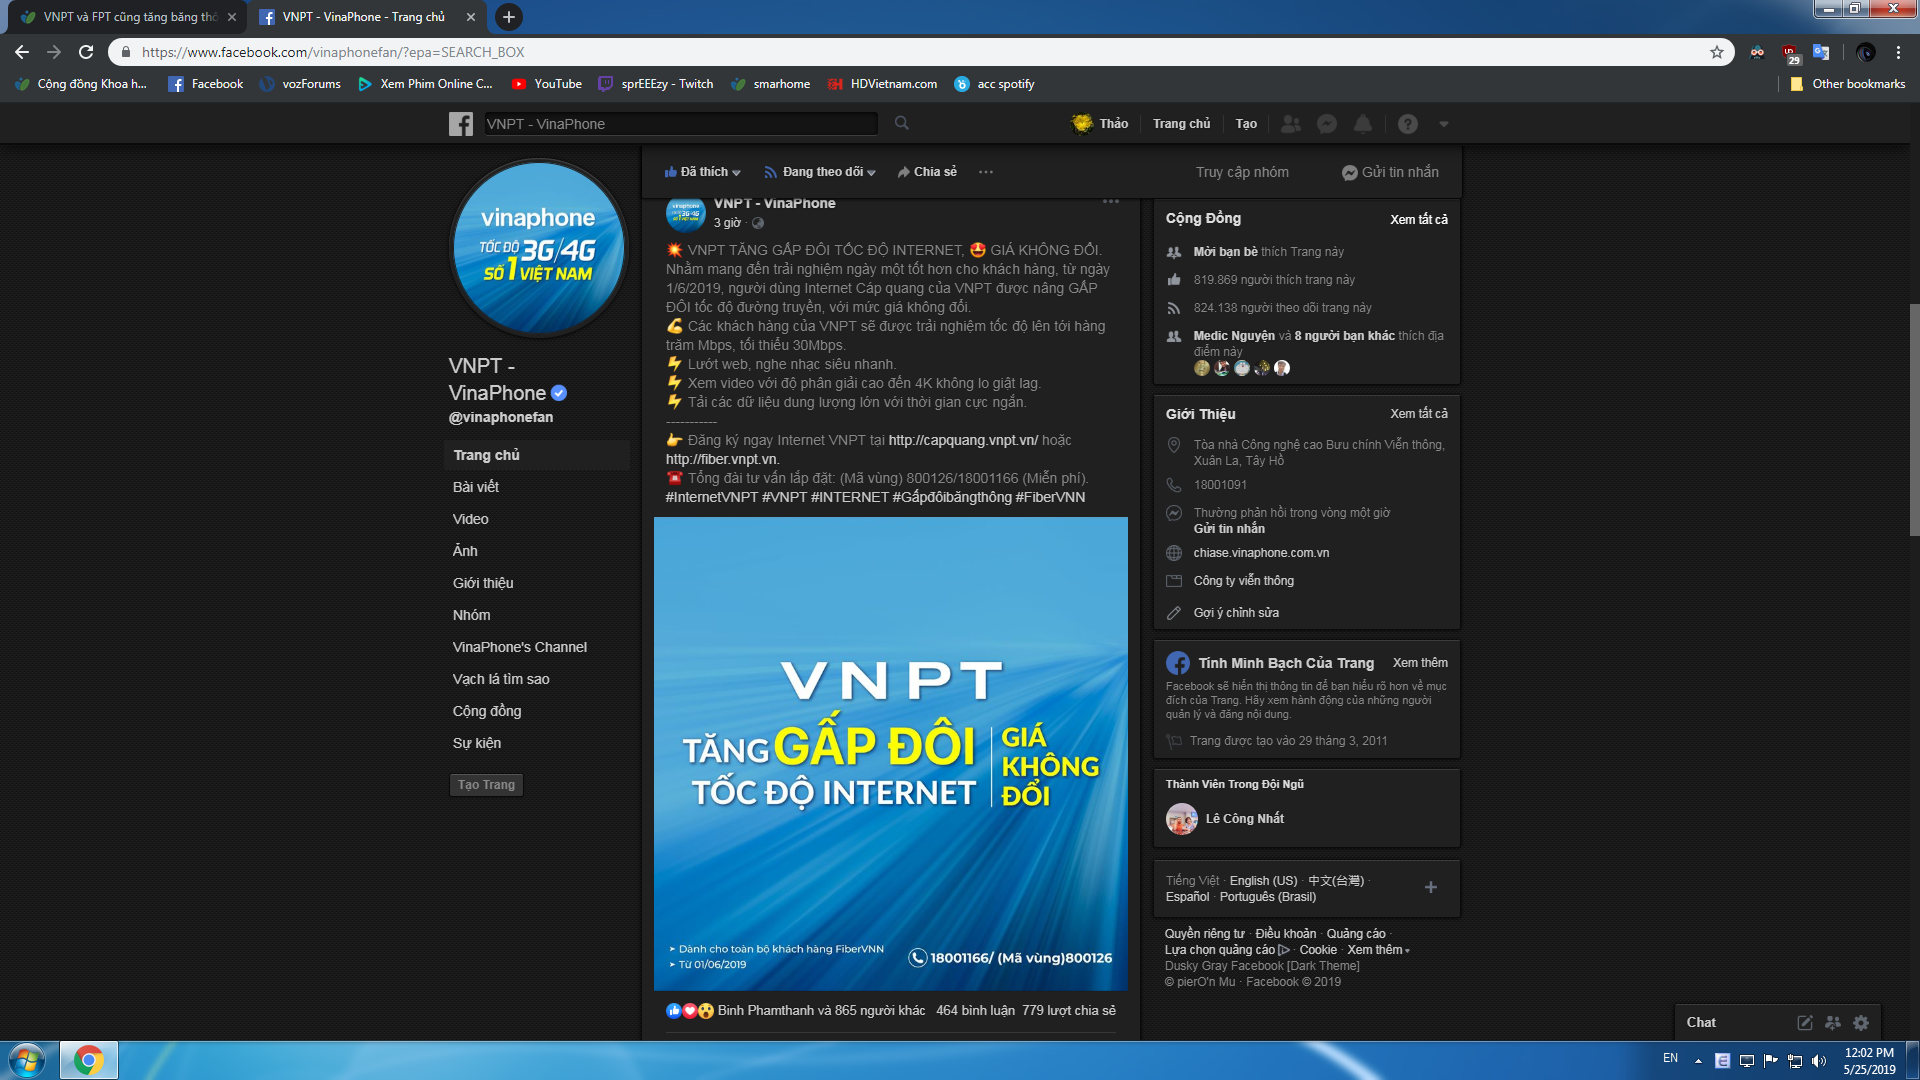This screenshot has width=1920, height=1080.
Task: Open Other bookmarks folder
Action: point(1847,84)
